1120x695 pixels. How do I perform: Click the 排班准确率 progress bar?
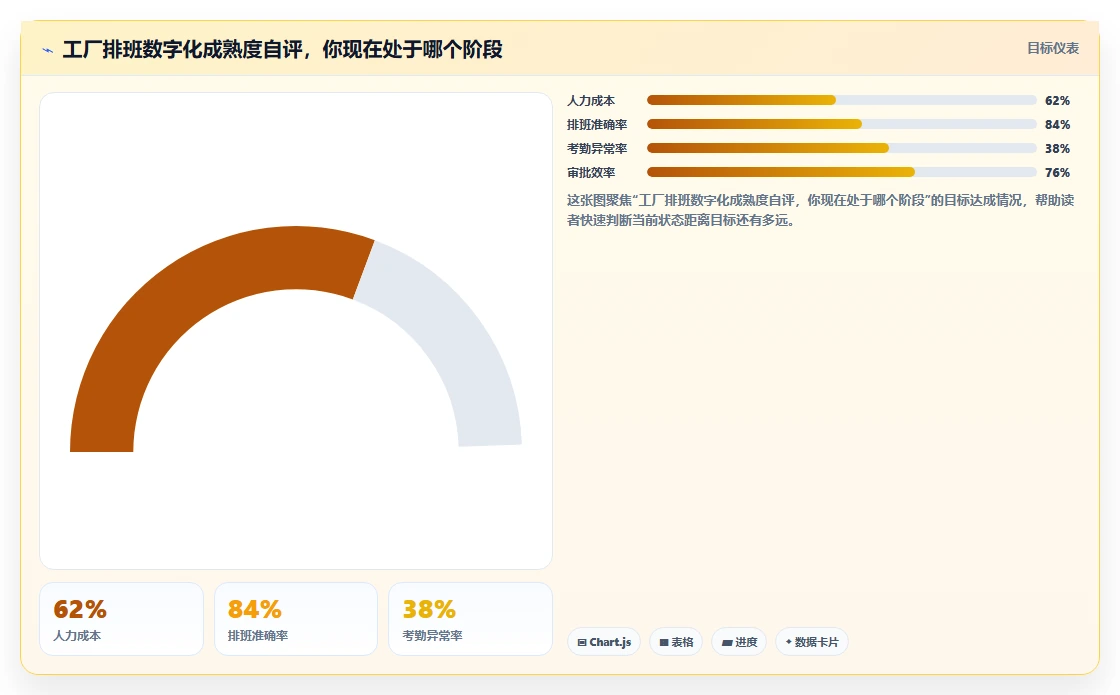pyautogui.click(x=841, y=124)
